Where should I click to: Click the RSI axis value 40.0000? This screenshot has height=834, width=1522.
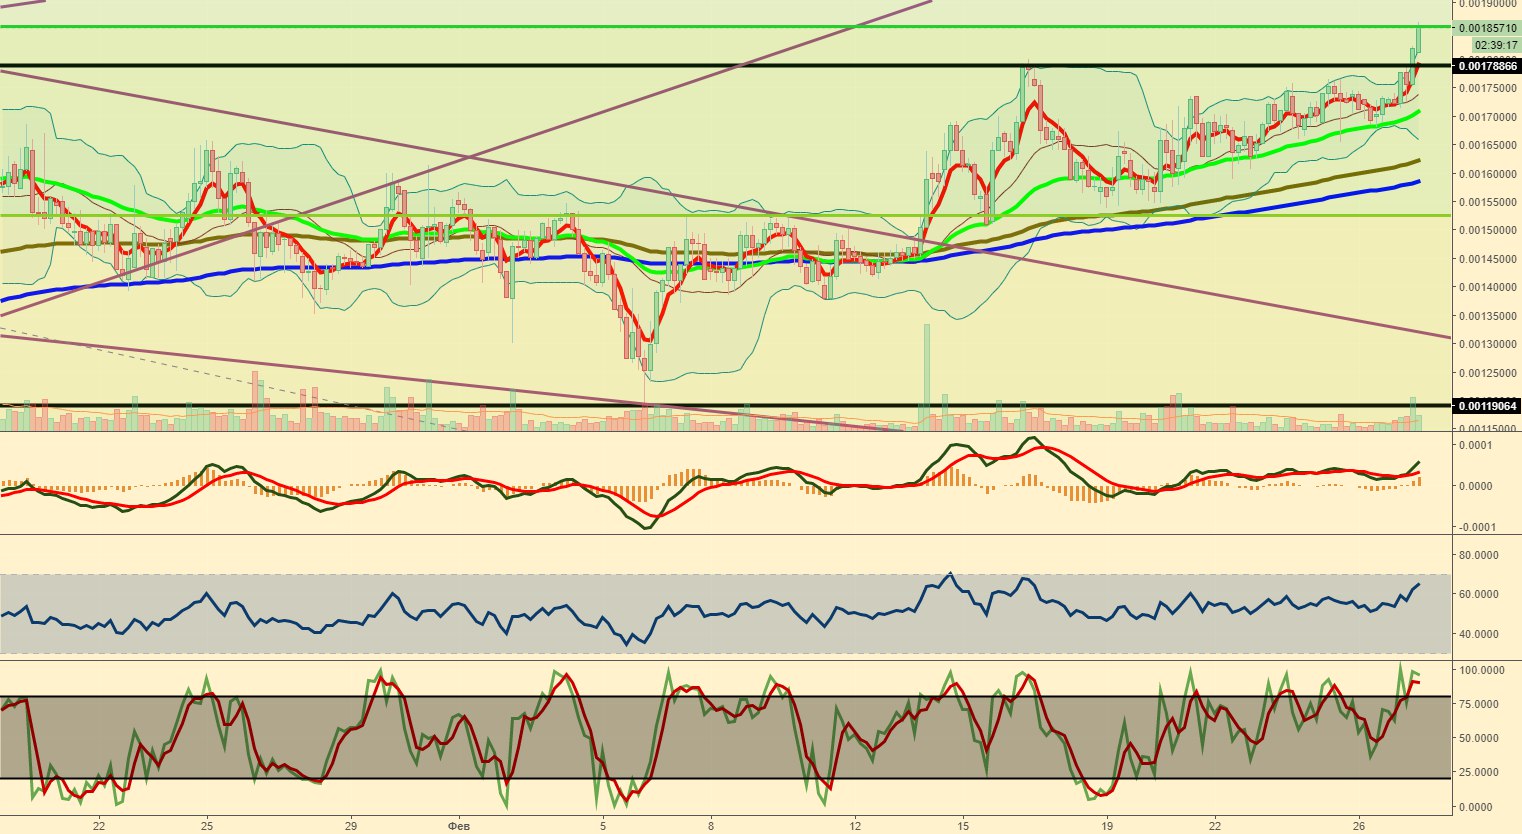pos(1480,634)
